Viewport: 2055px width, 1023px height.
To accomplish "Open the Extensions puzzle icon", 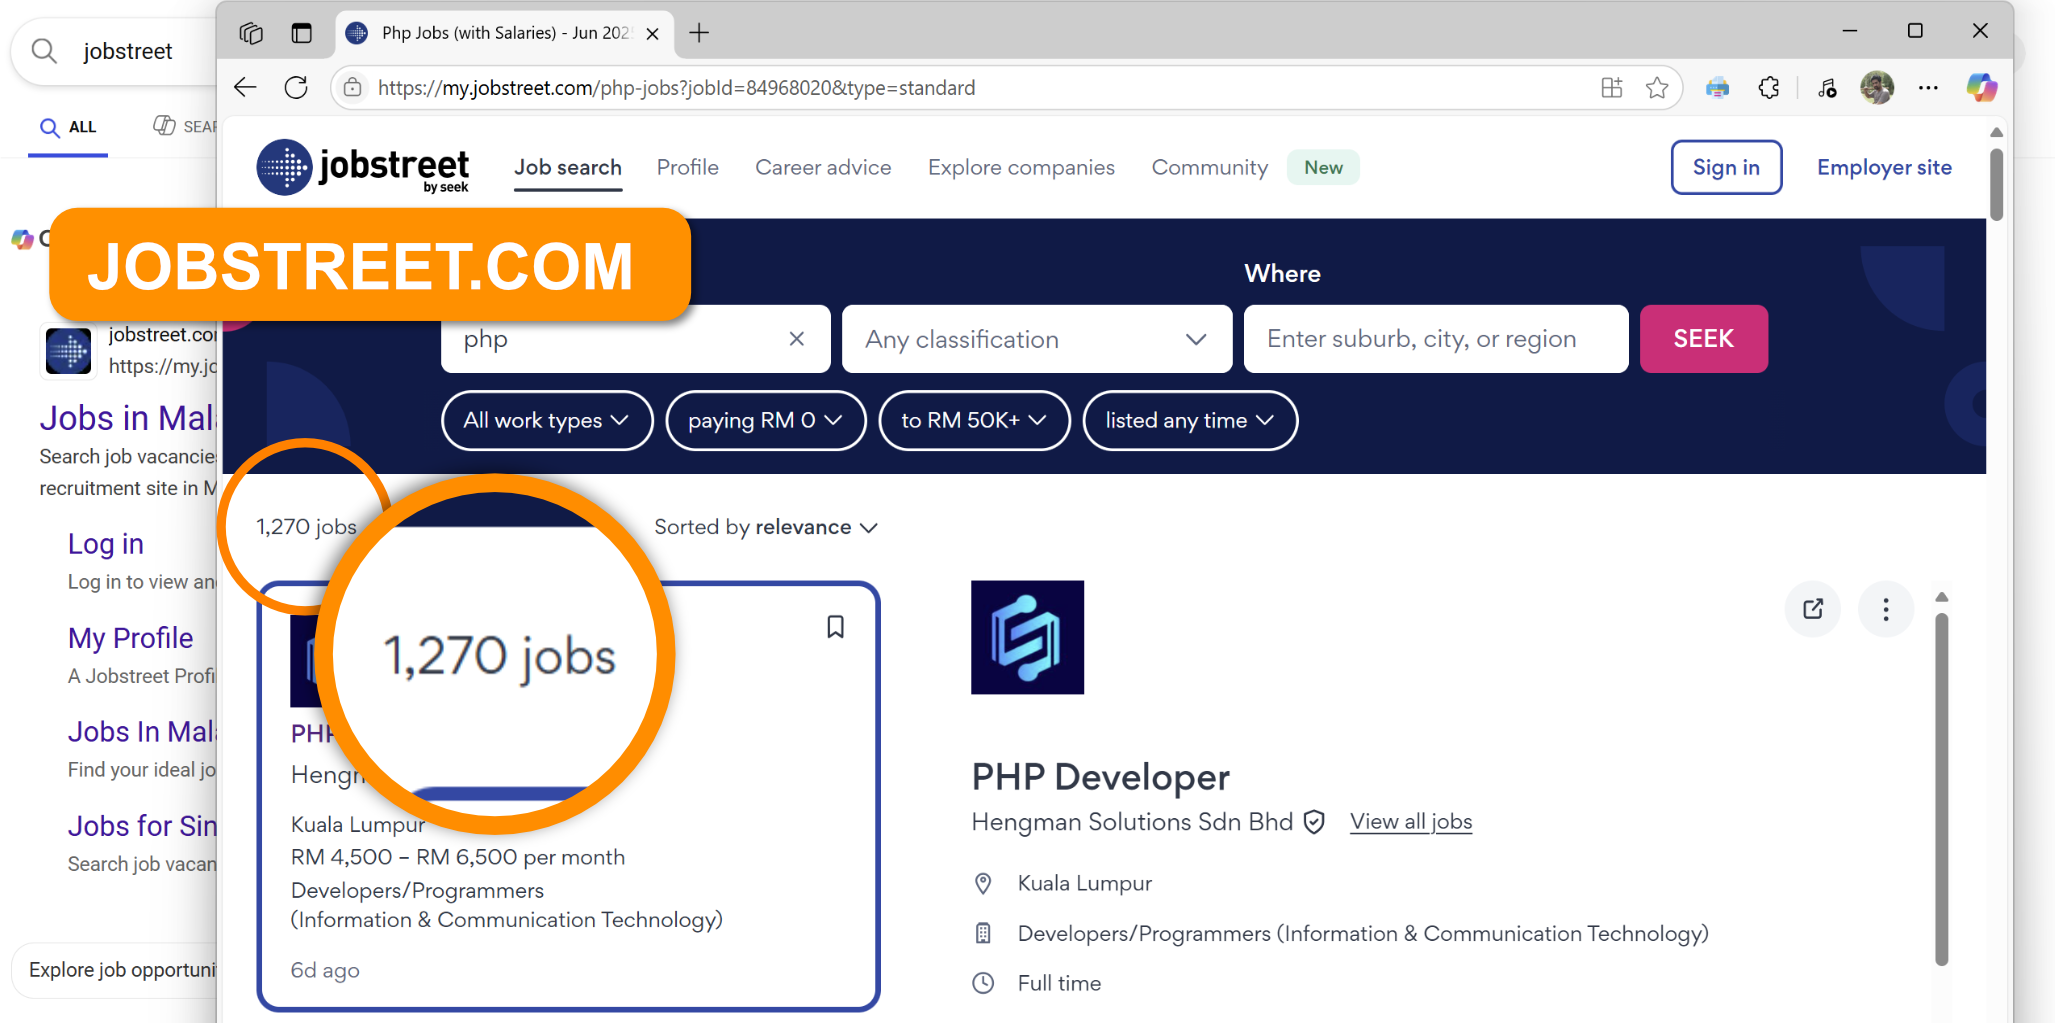I will click(1769, 88).
